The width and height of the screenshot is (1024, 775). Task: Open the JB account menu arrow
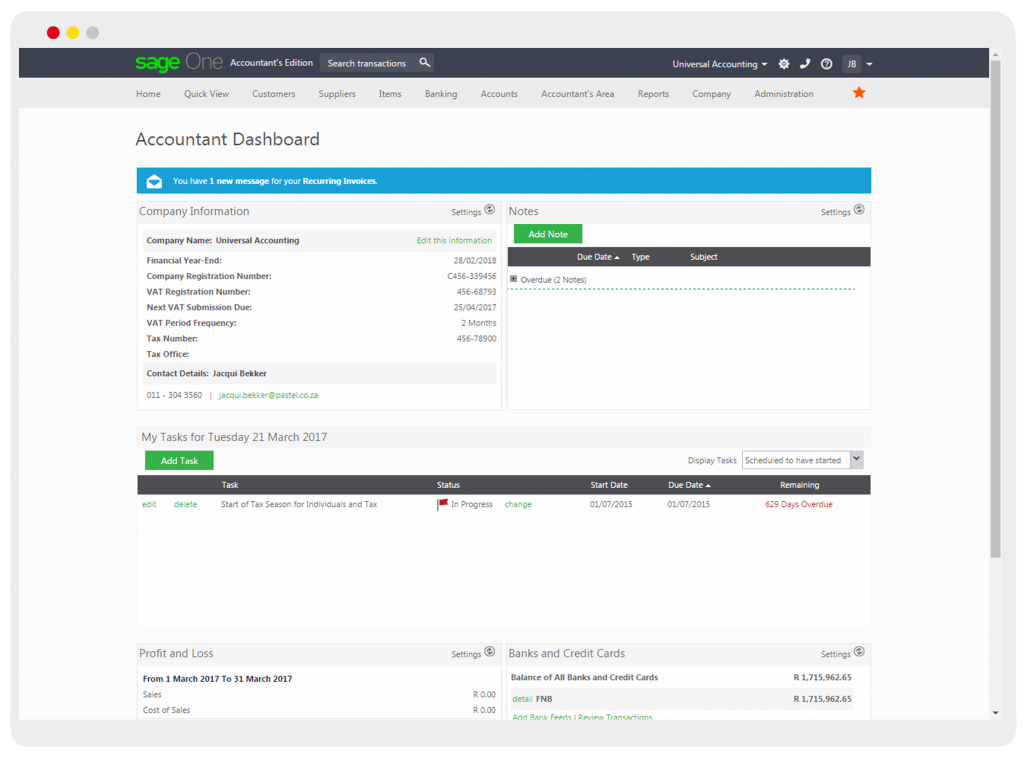click(870, 64)
